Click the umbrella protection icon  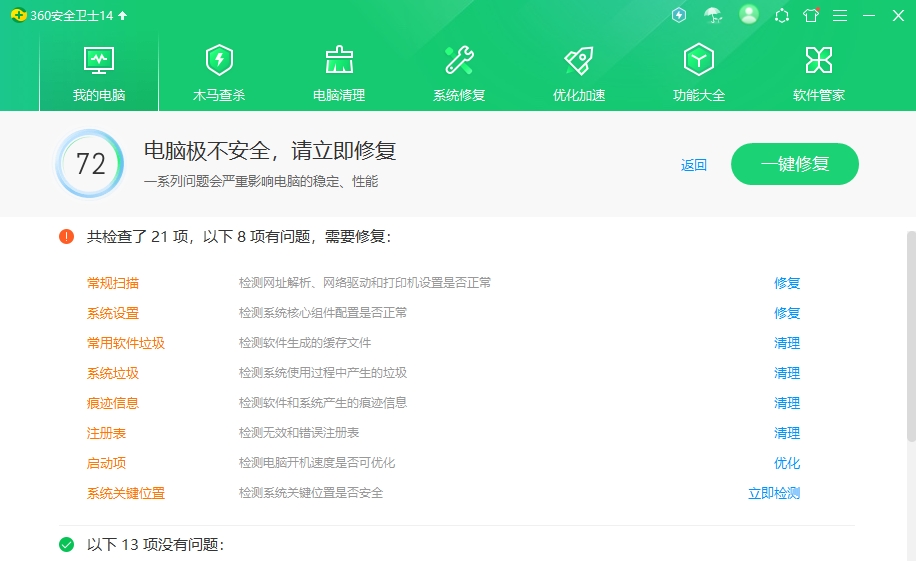(712, 15)
